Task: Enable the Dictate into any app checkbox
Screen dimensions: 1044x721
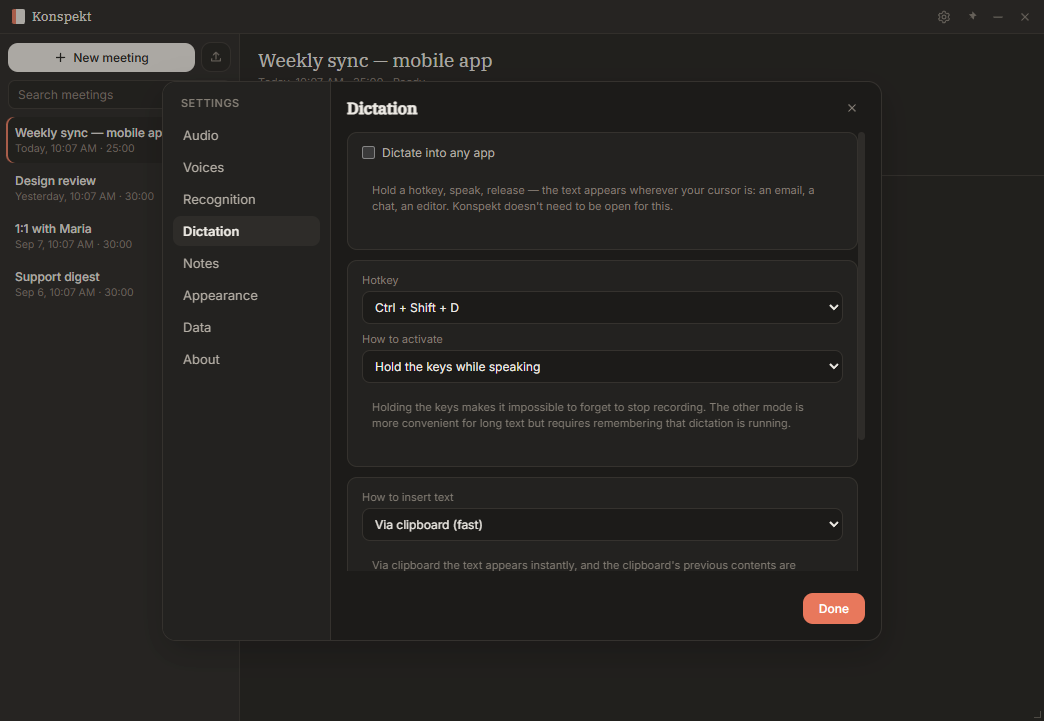Action: [x=368, y=152]
